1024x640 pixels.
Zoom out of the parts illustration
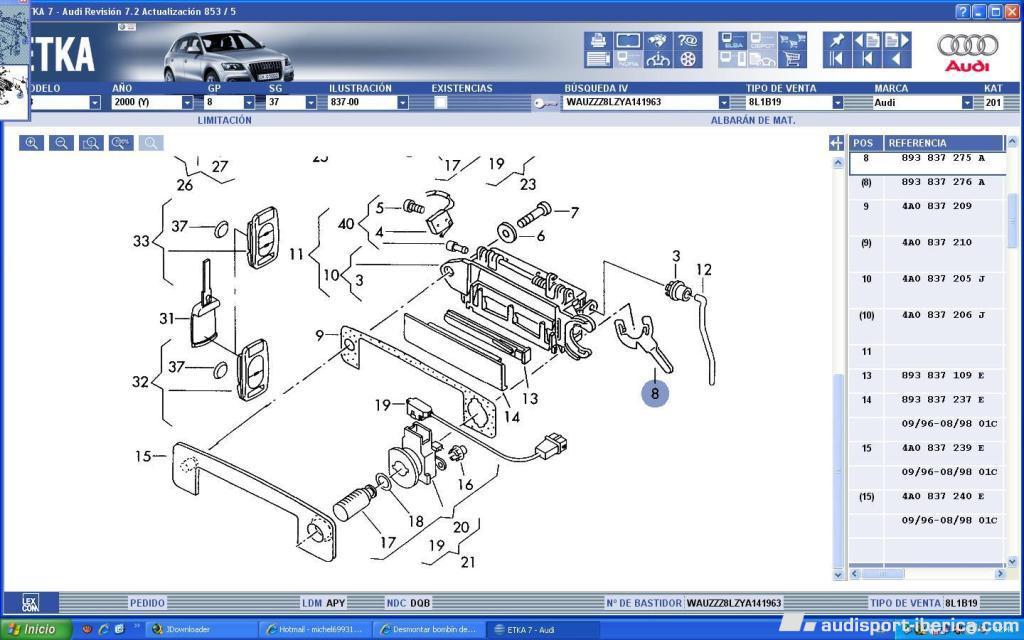coord(61,143)
